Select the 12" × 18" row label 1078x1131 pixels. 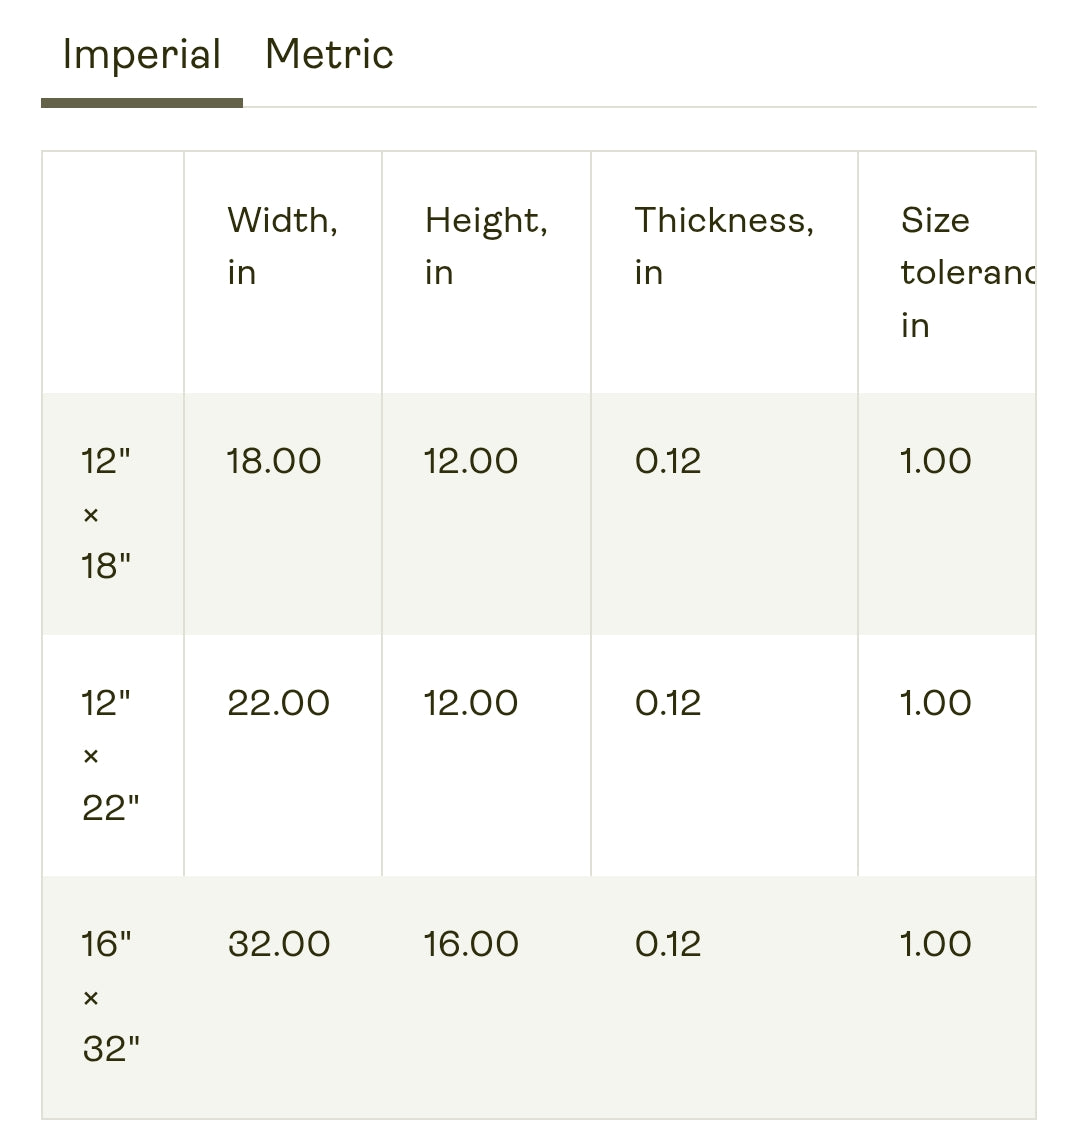pos(106,514)
